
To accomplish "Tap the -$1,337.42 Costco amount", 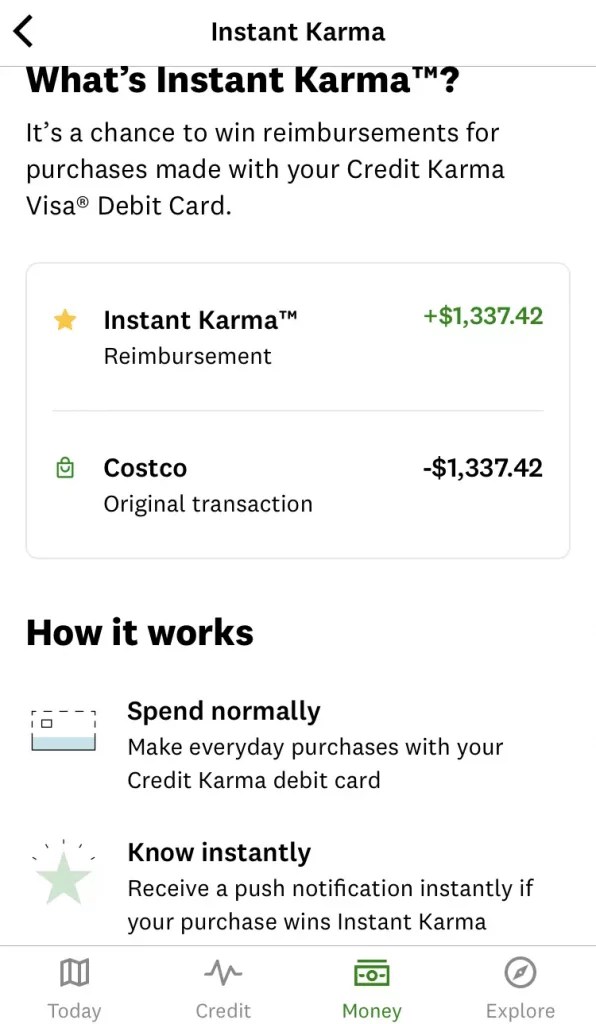I will pos(482,467).
